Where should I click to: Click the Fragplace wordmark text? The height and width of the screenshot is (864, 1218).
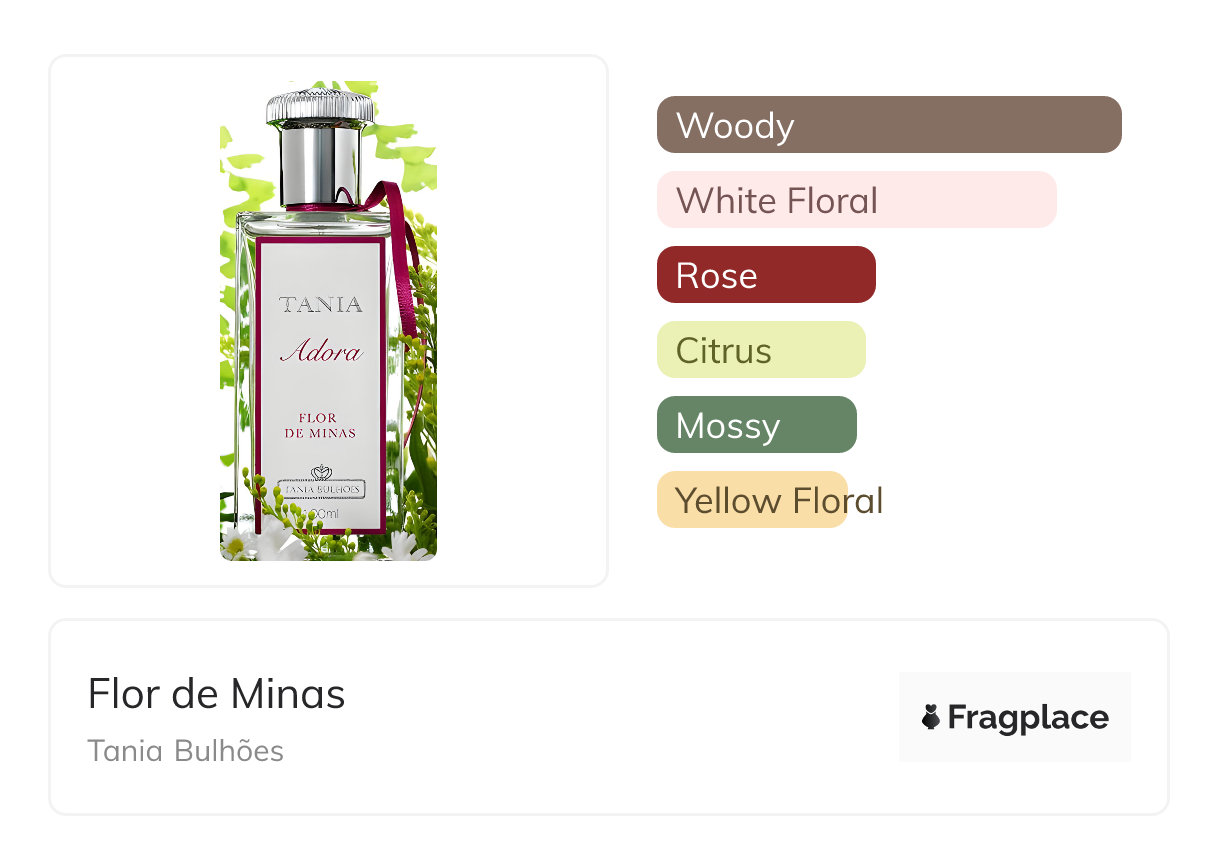(x=1028, y=717)
